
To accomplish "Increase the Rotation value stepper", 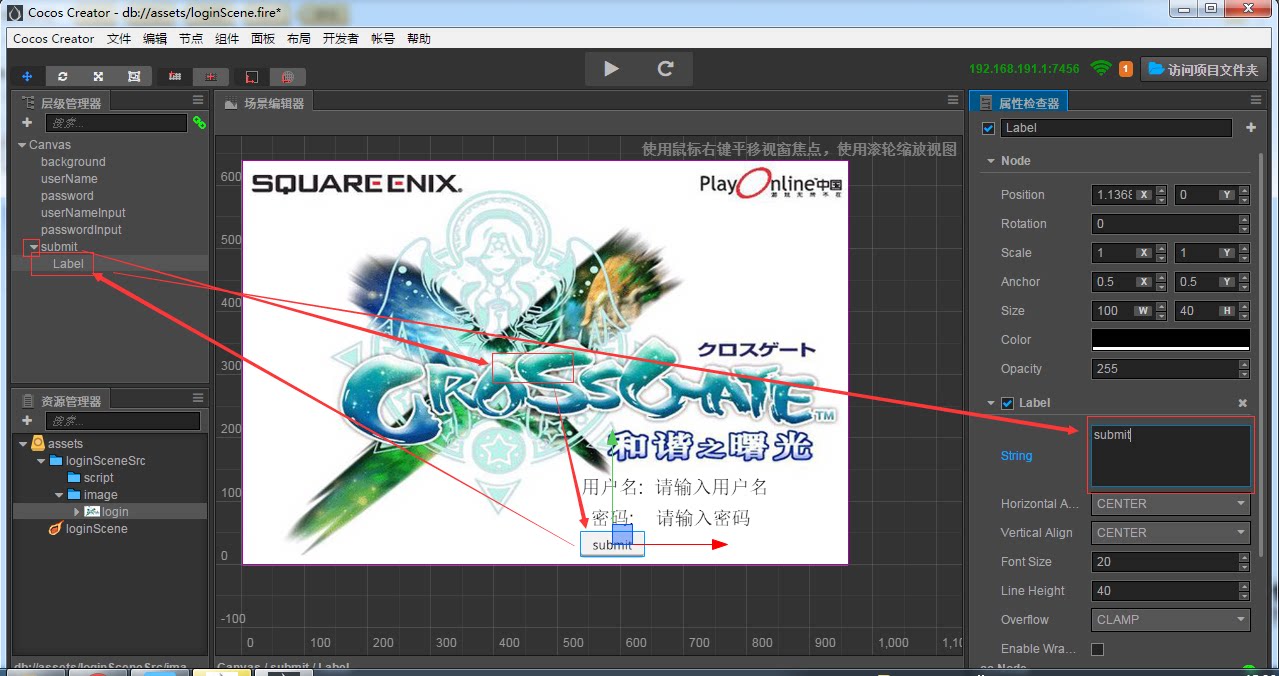I will point(1244,219).
